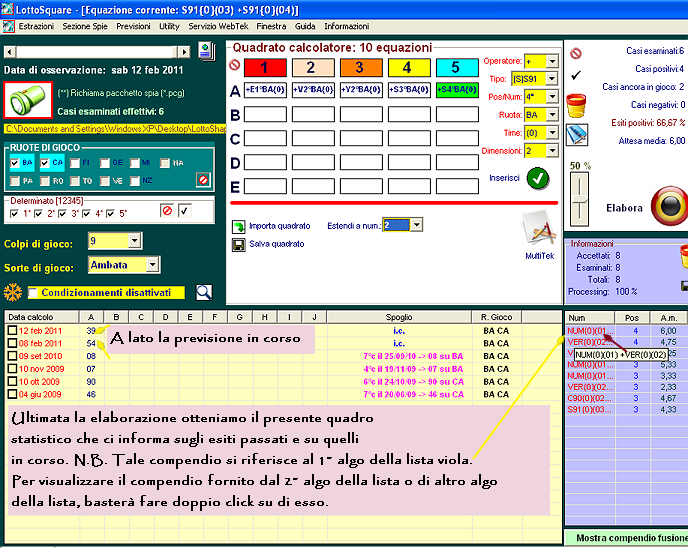Select cyan column 5 header
This screenshot has height=548, width=688.
coord(457,68)
